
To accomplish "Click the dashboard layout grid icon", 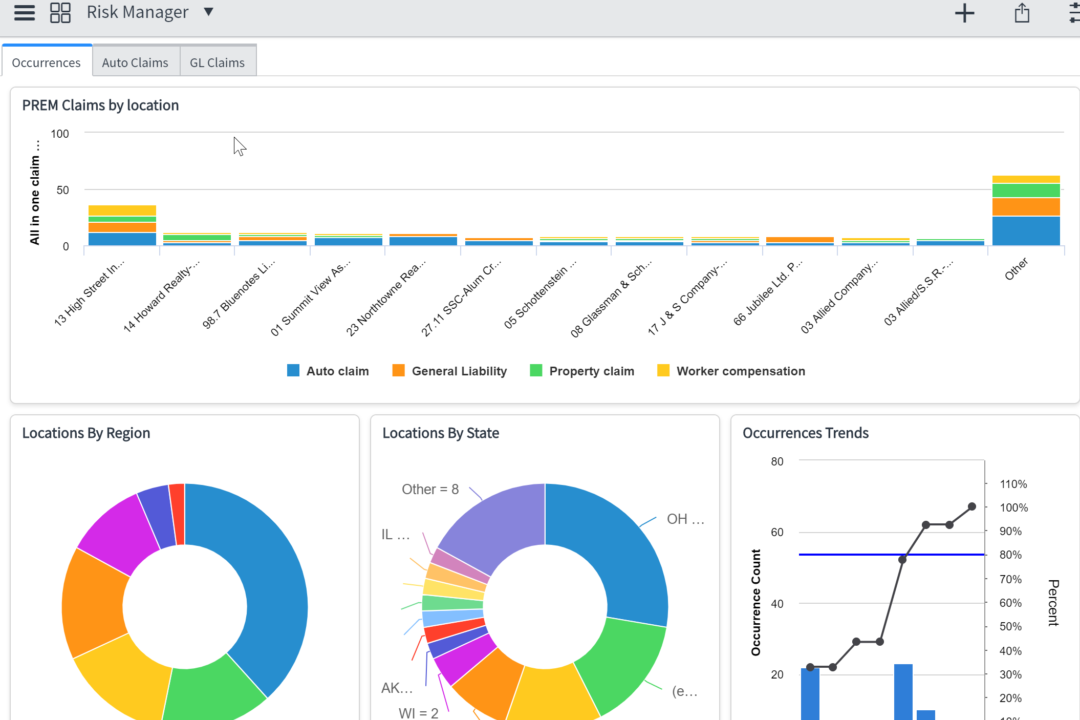I will click(x=60, y=13).
